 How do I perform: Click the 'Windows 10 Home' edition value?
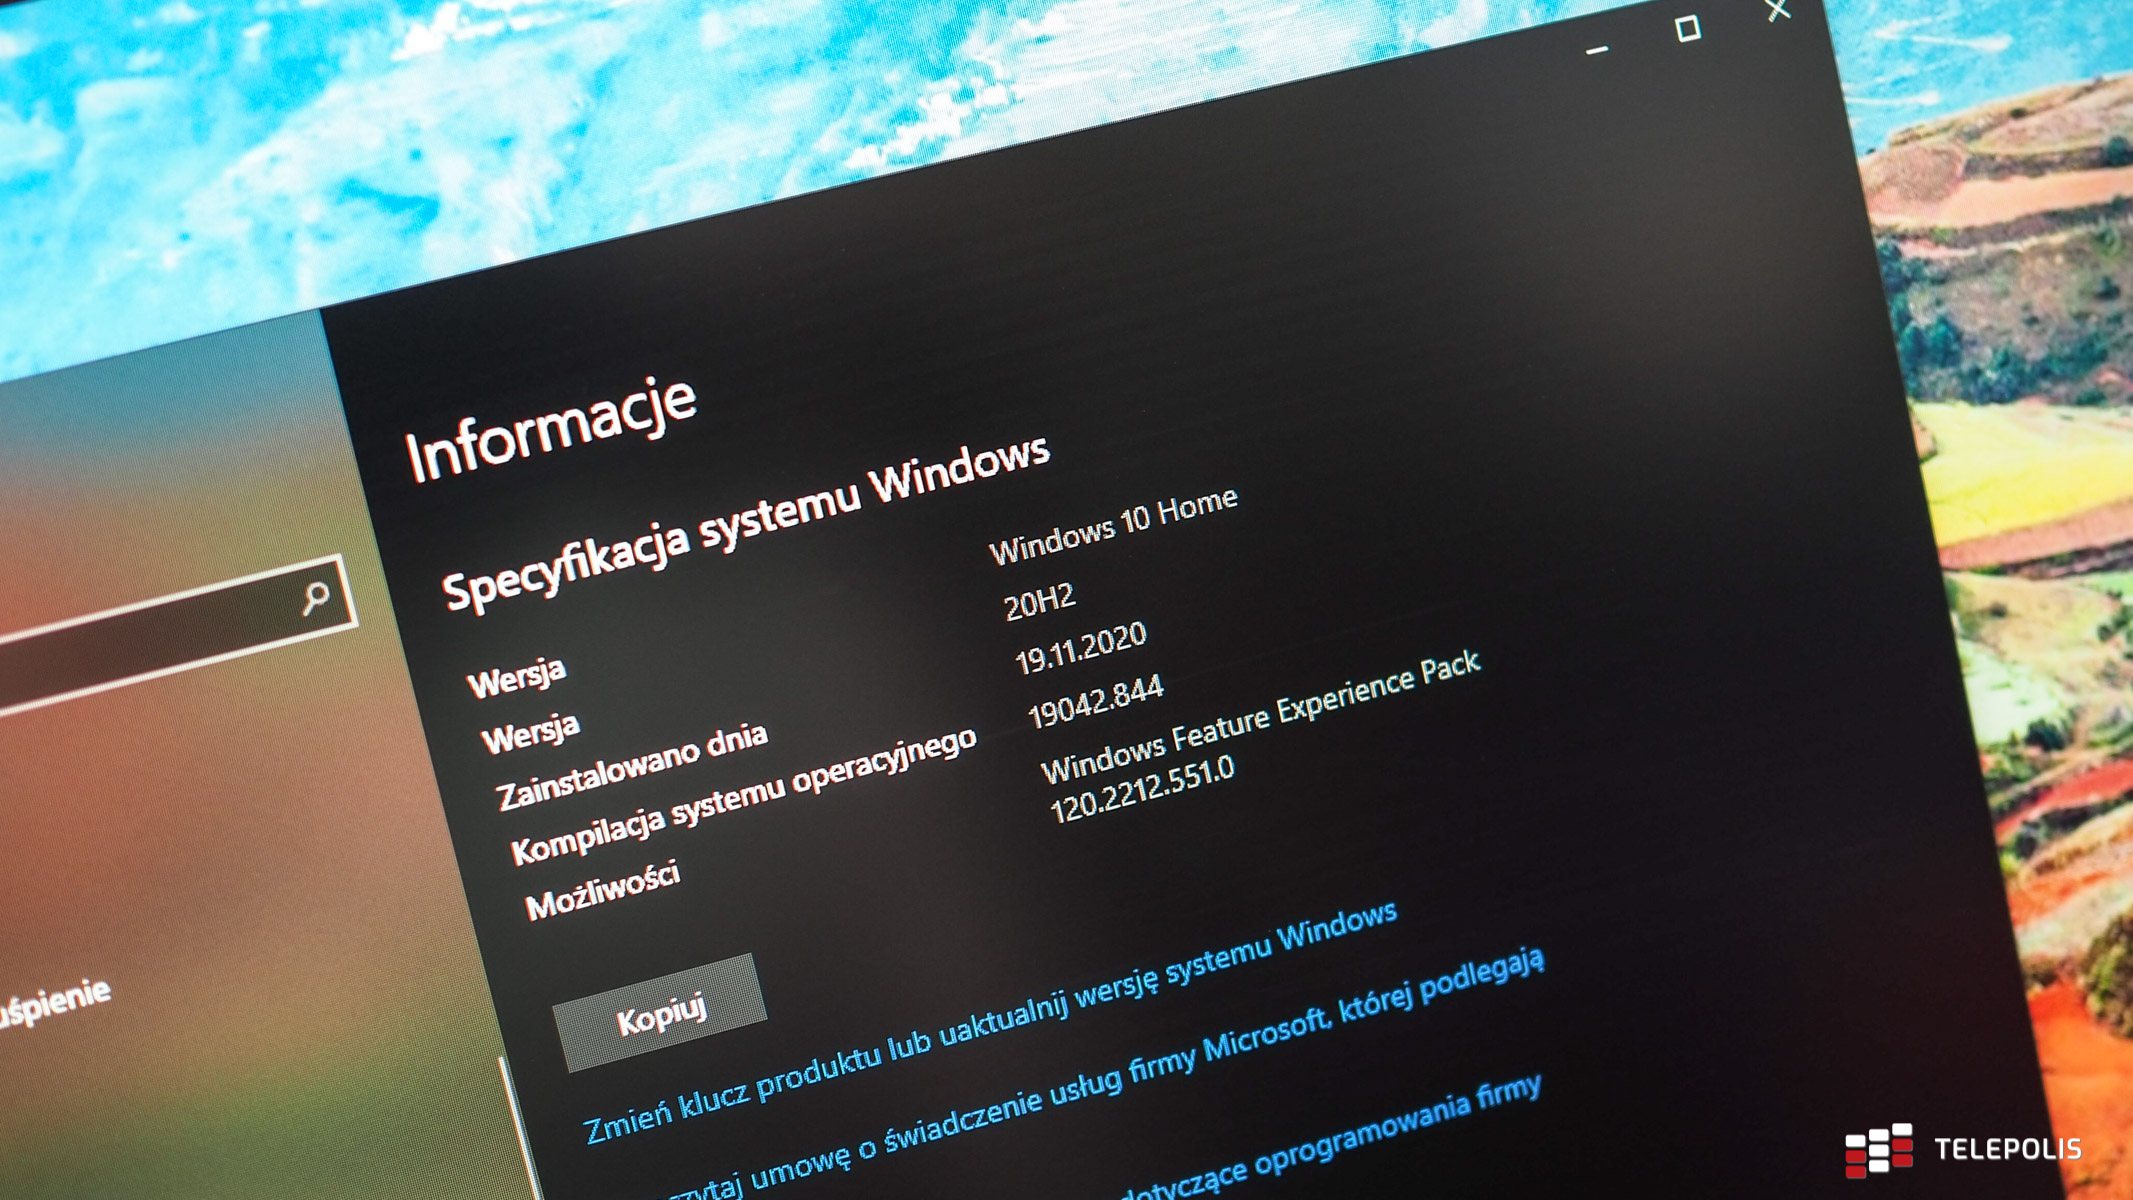[x=1113, y=526]
